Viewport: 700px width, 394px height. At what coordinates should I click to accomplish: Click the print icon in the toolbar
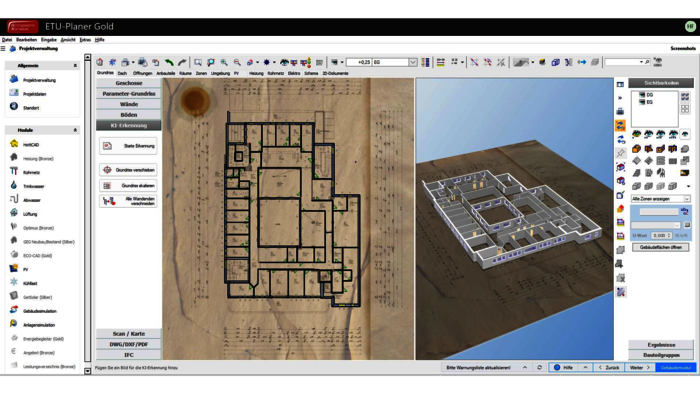pos(125,62)
